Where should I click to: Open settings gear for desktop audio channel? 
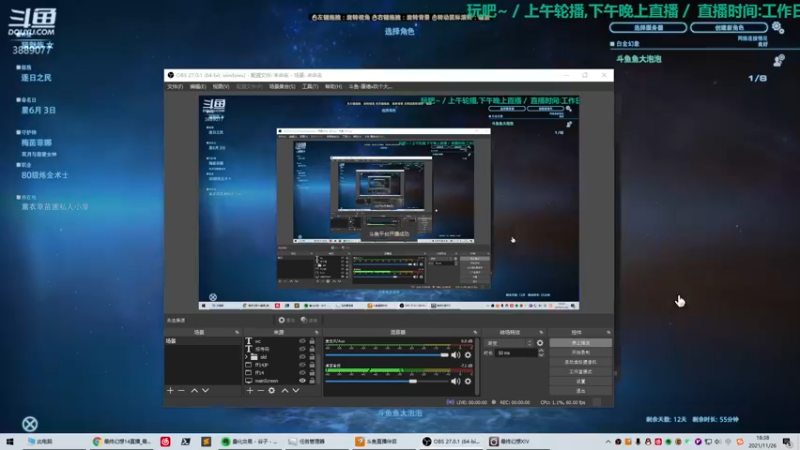[x=468, y=381]
